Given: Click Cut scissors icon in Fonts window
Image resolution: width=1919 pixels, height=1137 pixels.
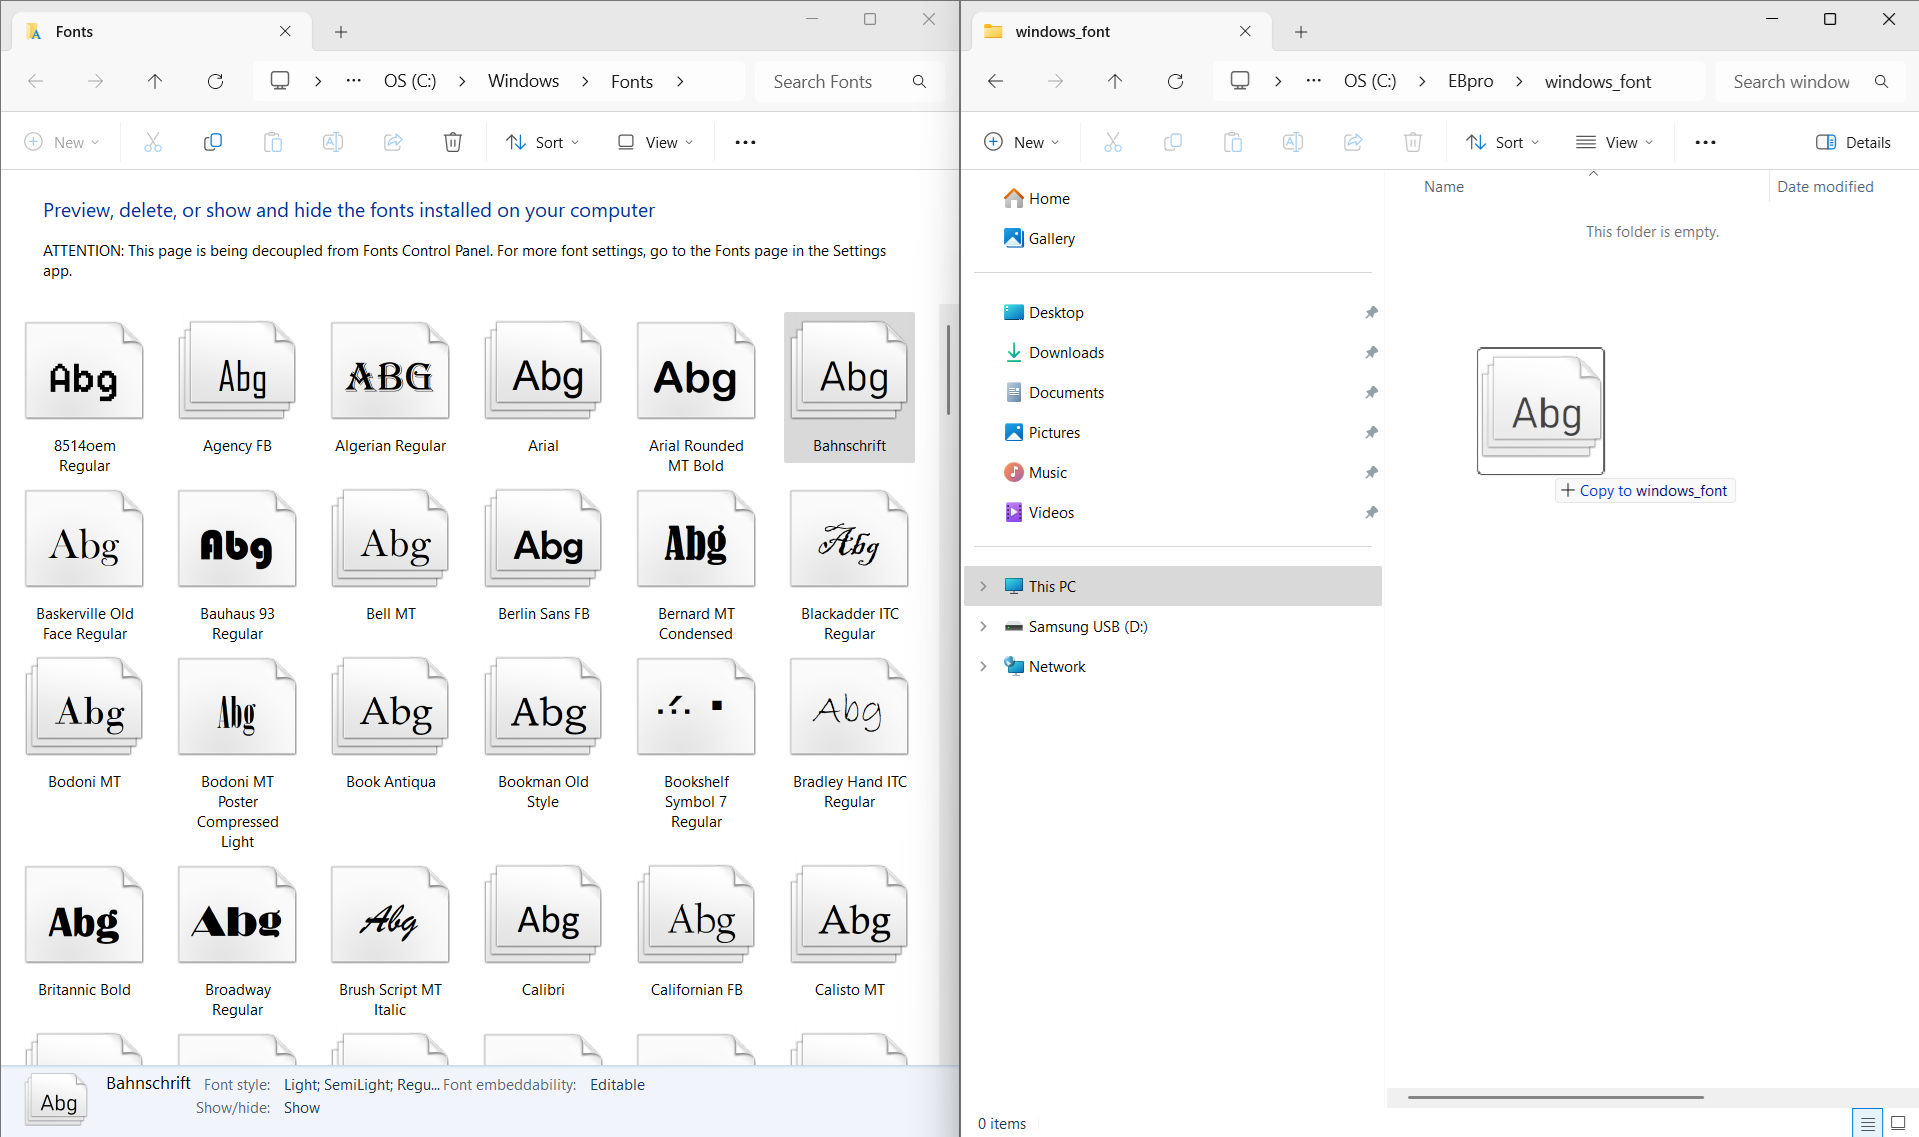Looking at the screenshot, I should (x=153, y=142).
